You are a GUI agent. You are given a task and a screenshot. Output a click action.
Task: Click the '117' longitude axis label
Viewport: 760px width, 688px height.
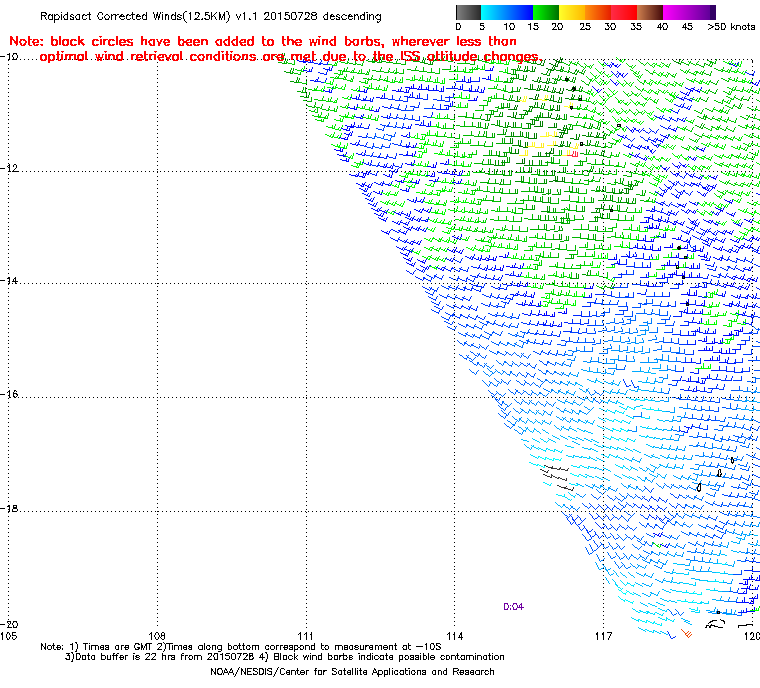(x=603, y=636)
